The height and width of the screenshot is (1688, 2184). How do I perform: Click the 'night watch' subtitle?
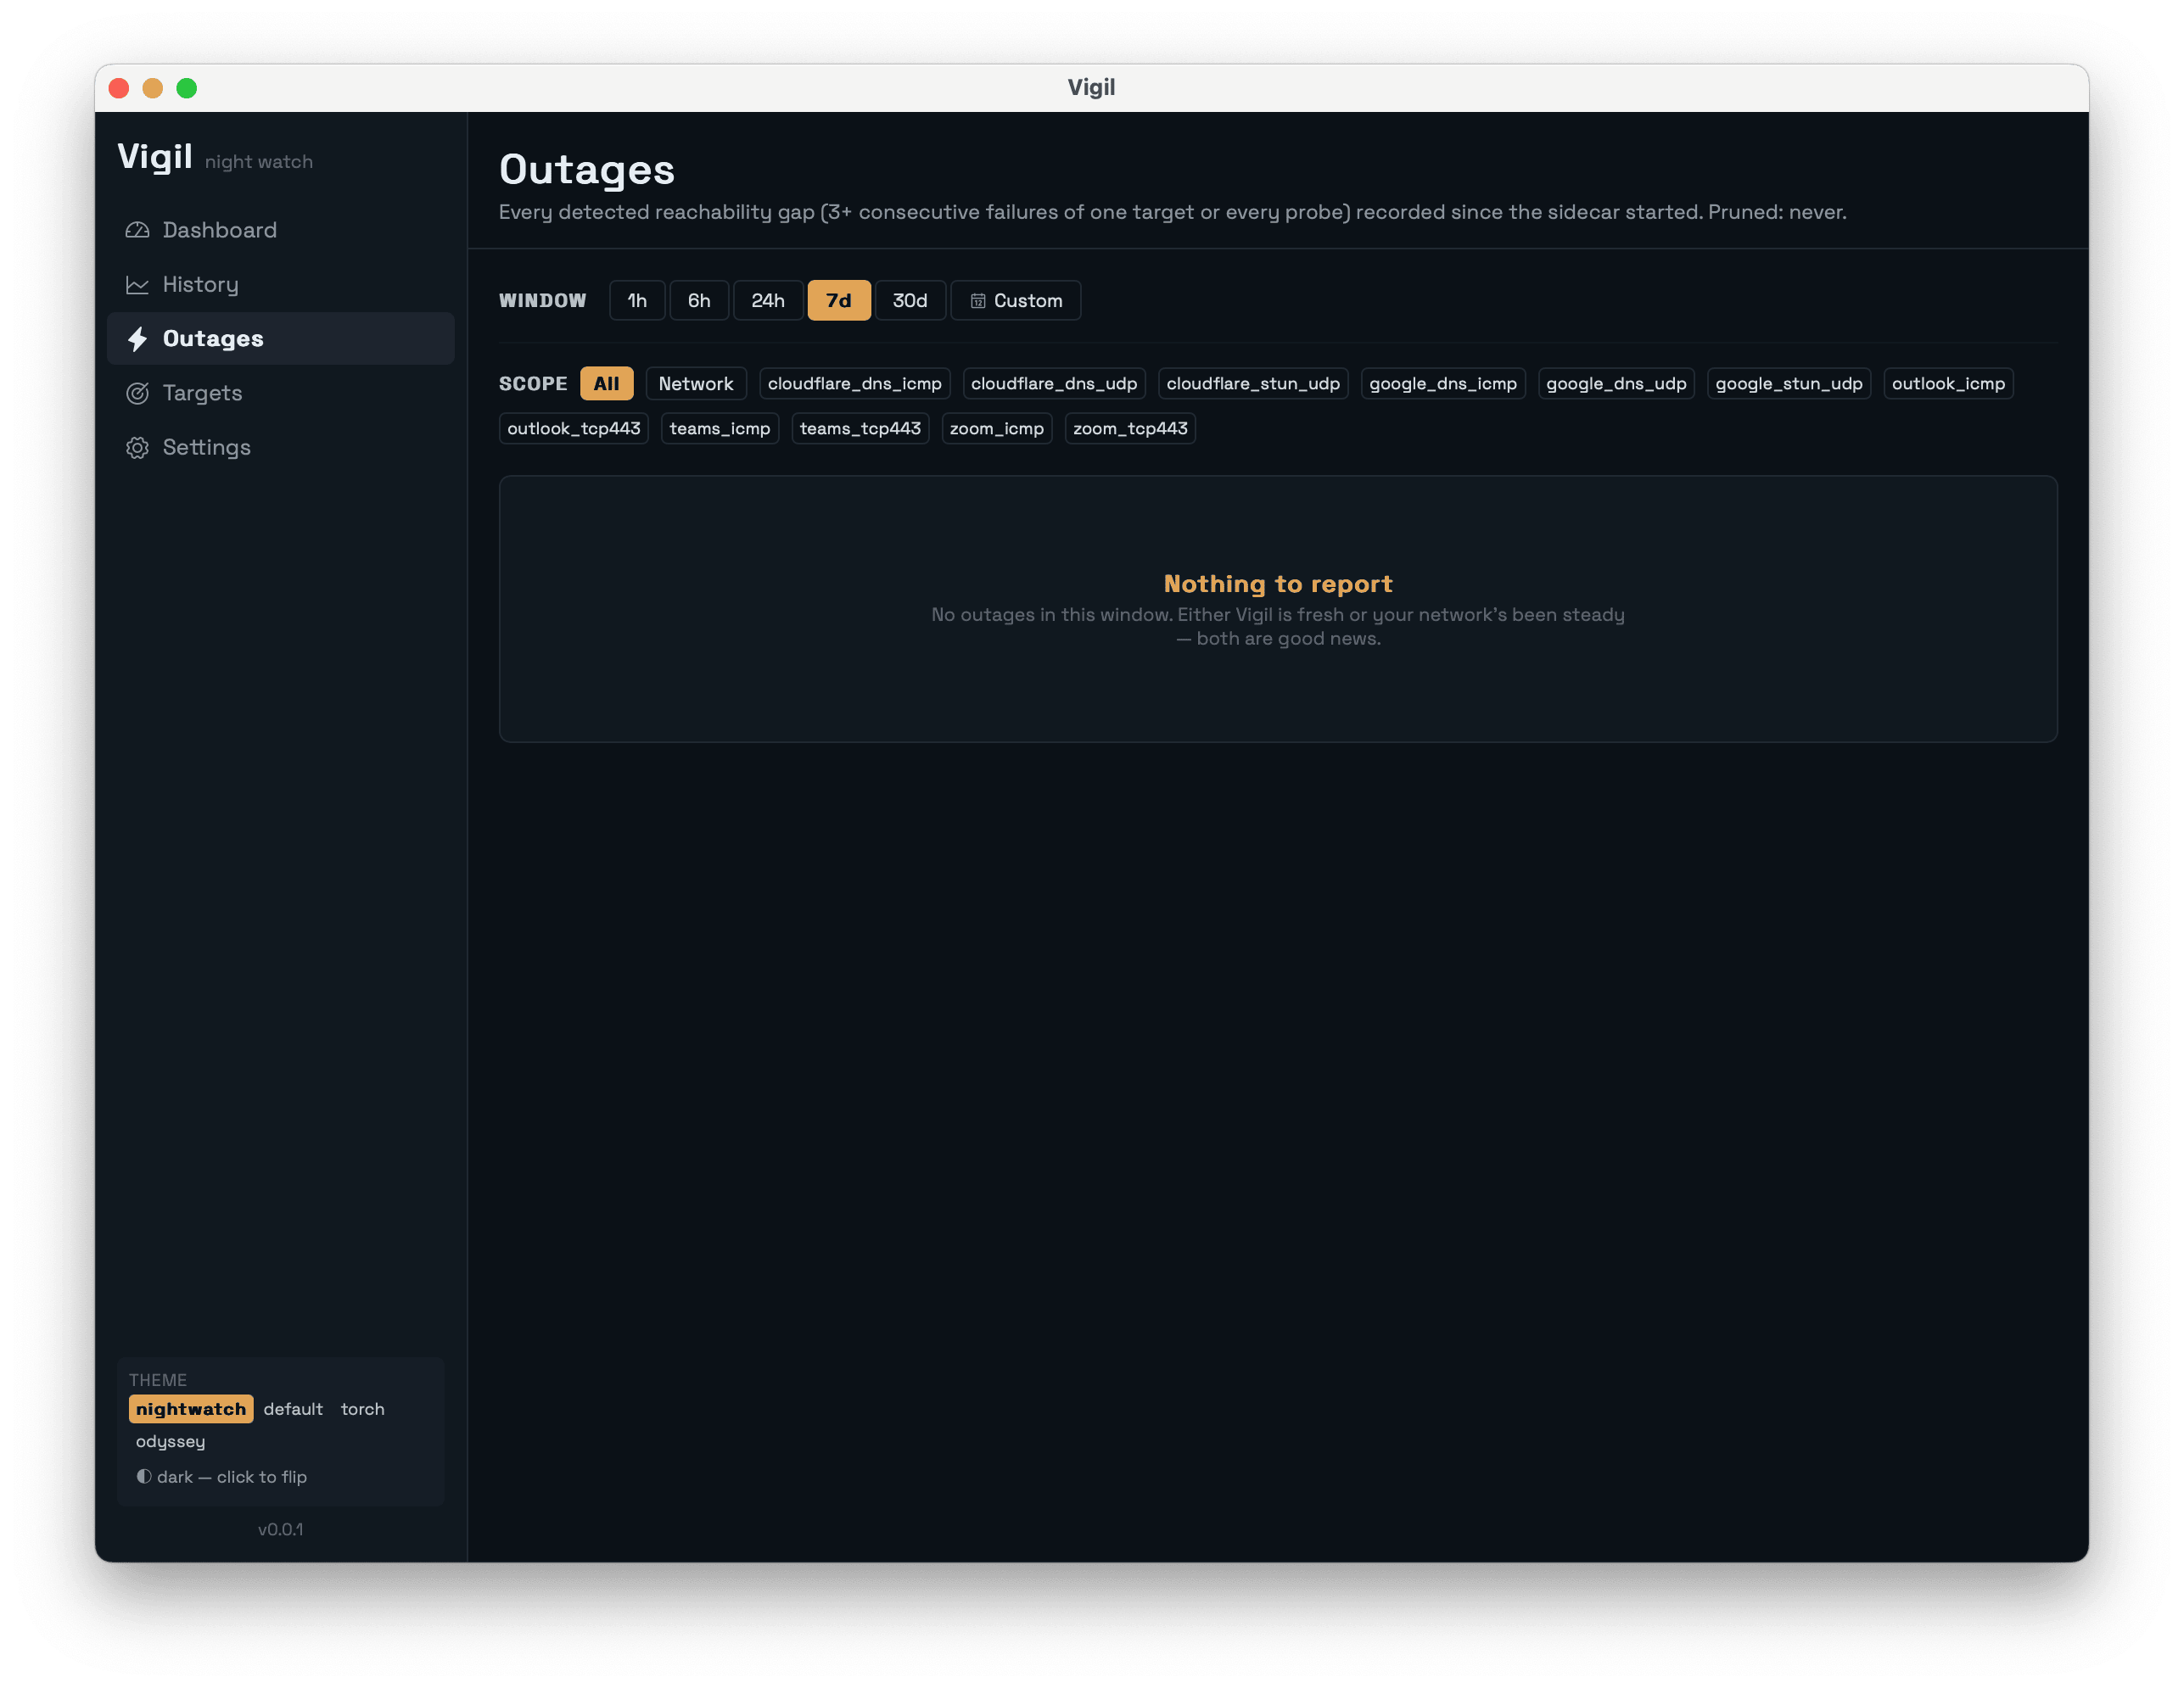tap(259, 162)
